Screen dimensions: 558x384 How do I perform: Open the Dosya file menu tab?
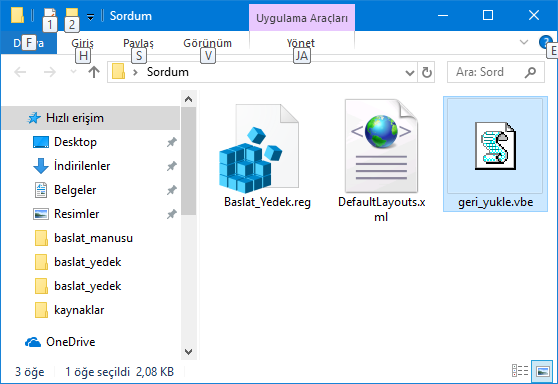[28, 43]
